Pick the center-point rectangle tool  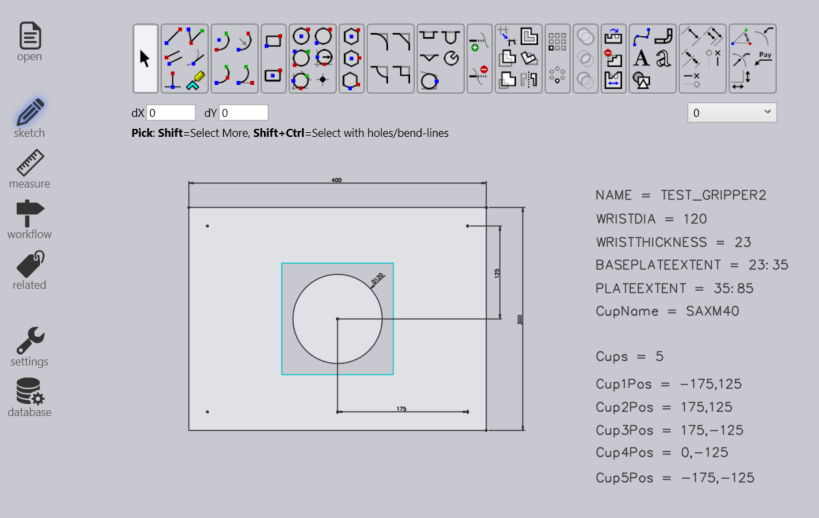tap(273, 75)
